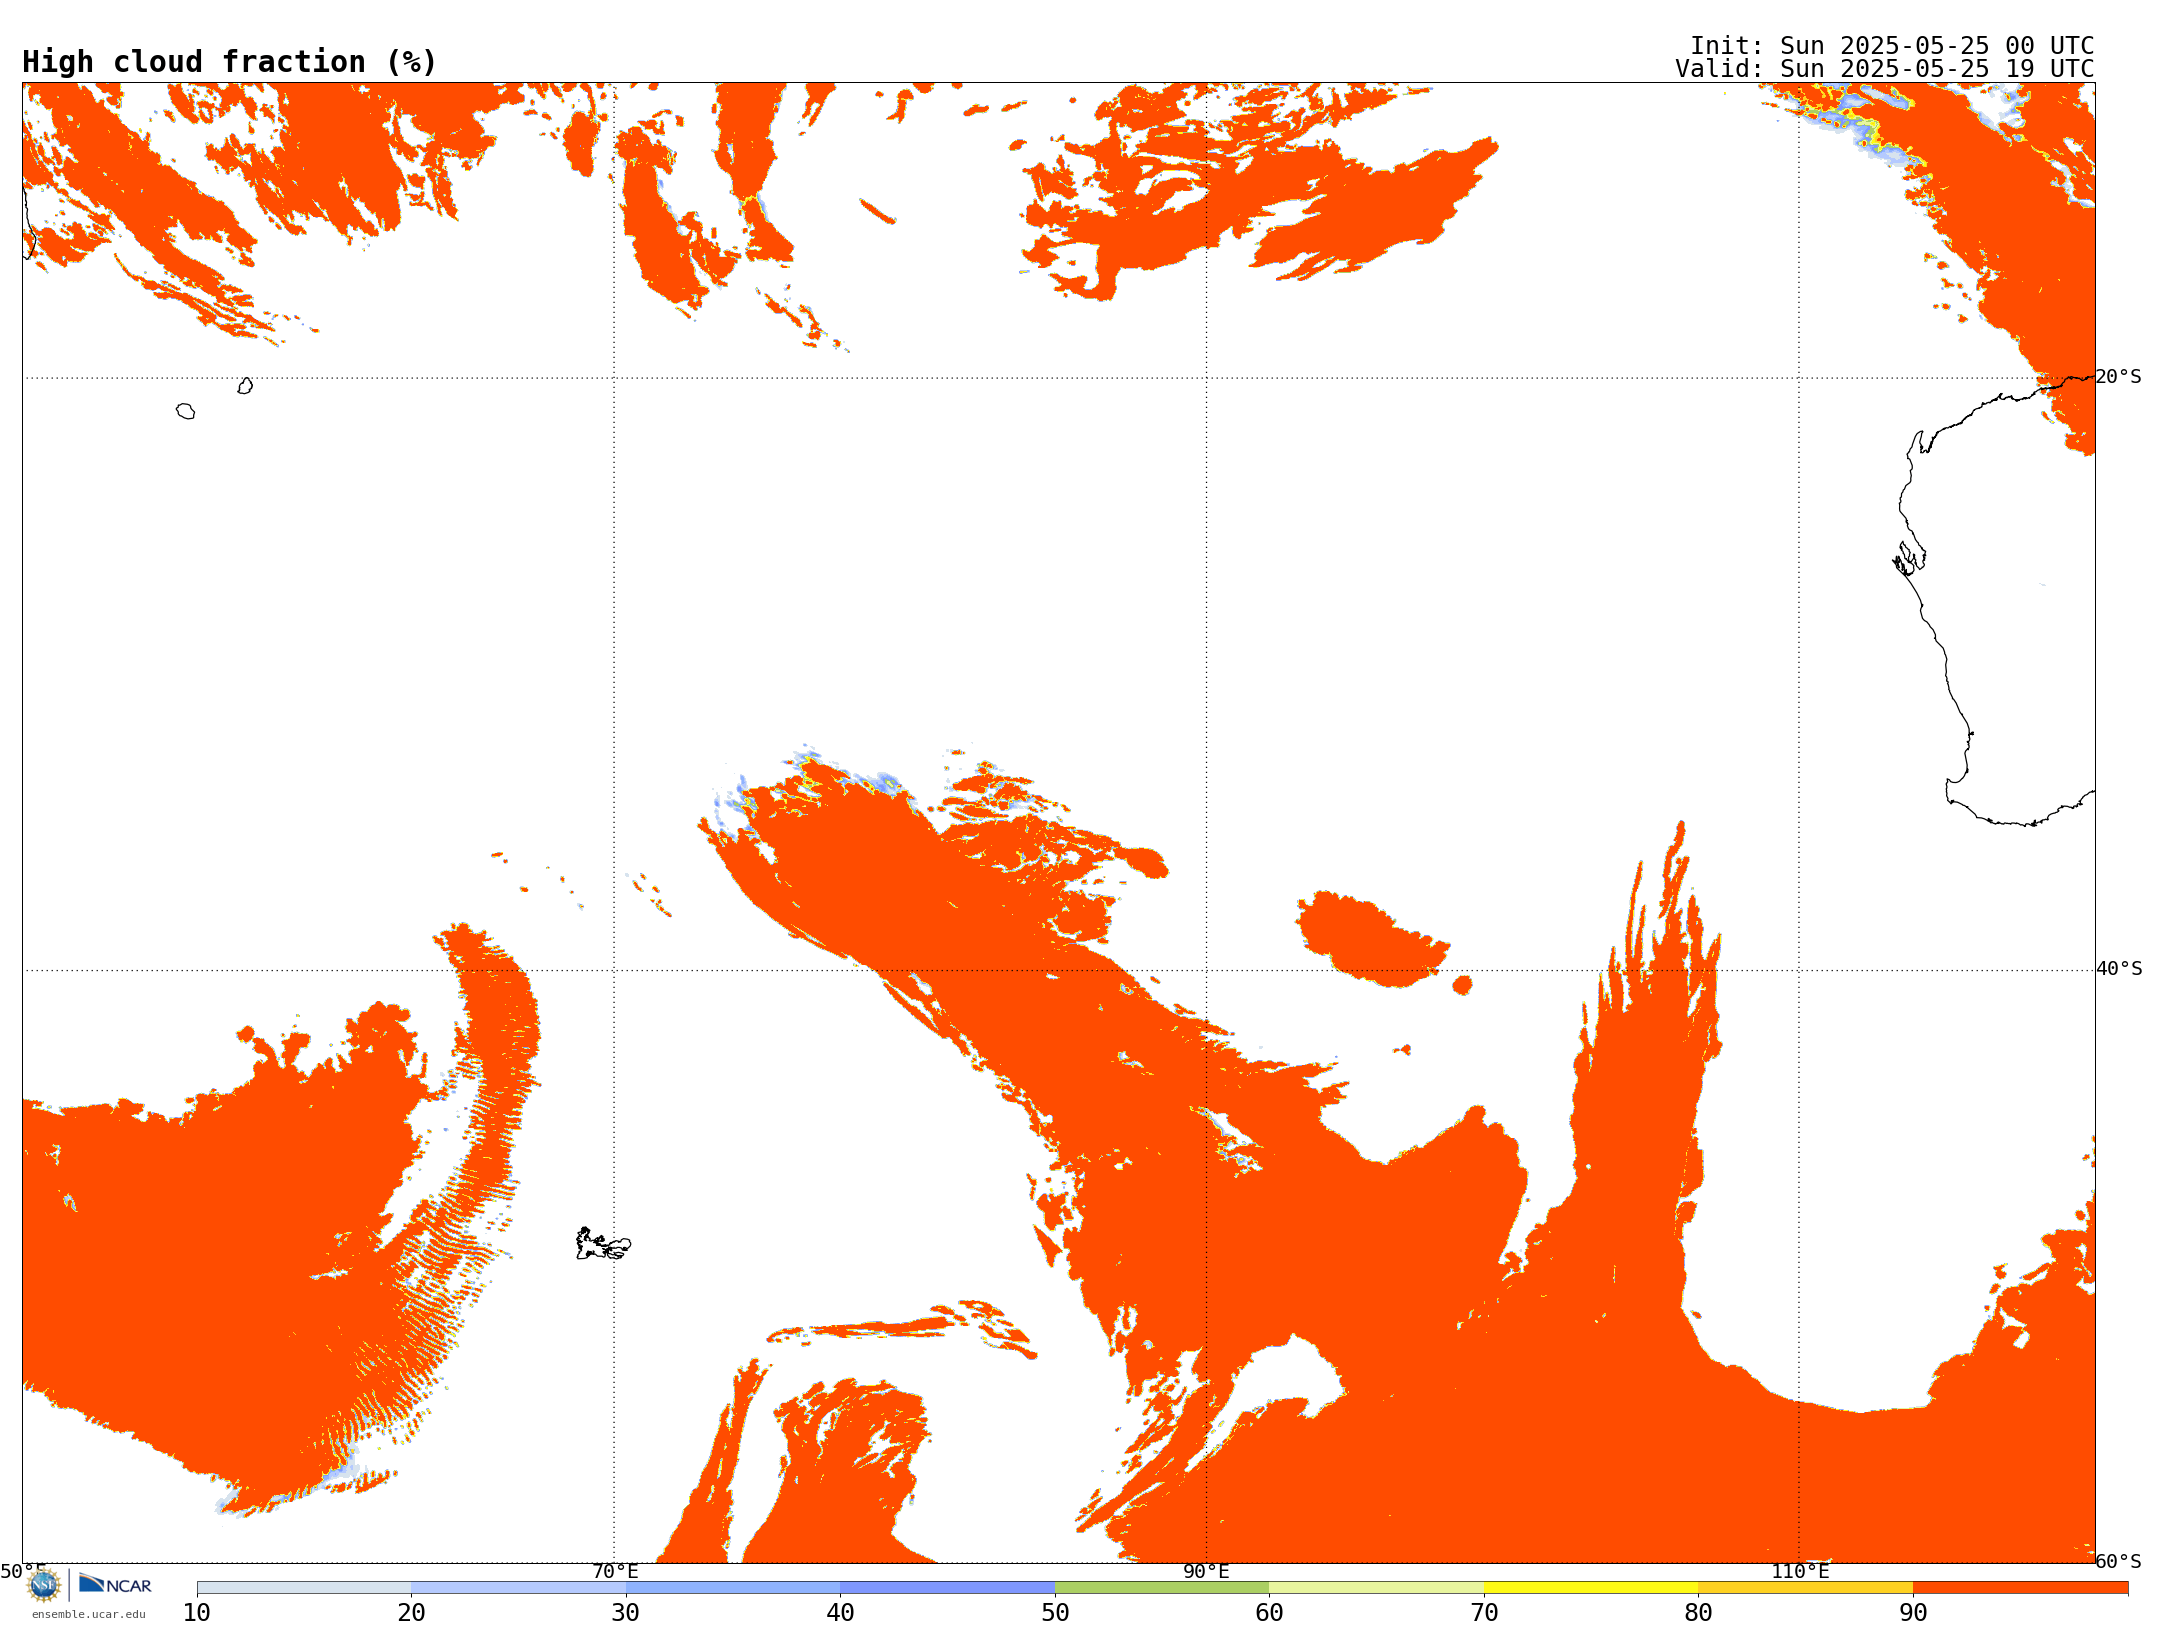Click the 90°E longitude label
This screenshot has height=1626, width=2160.
tap(1206, 1572)
